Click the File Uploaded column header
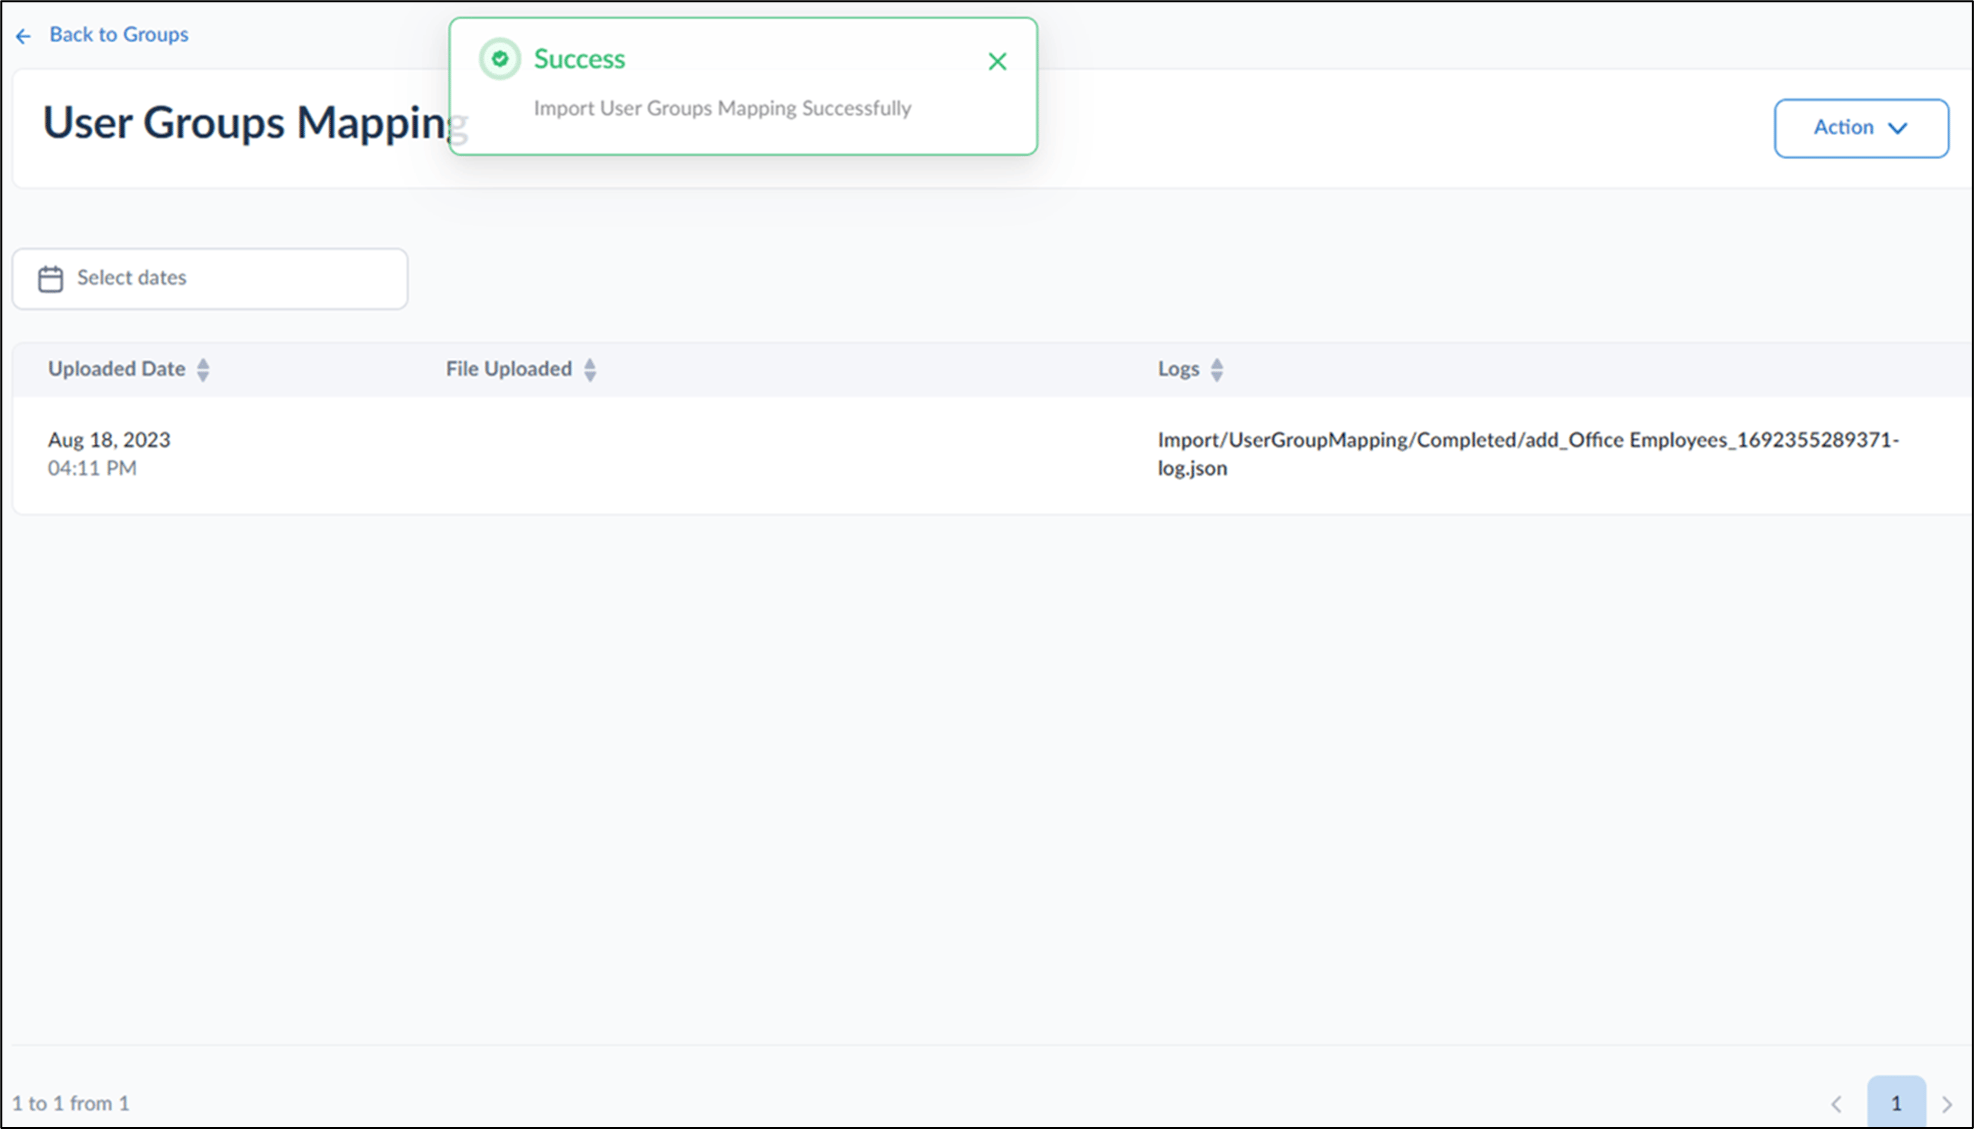The width and height of the screenshot is (1974, 1129). 509,369
